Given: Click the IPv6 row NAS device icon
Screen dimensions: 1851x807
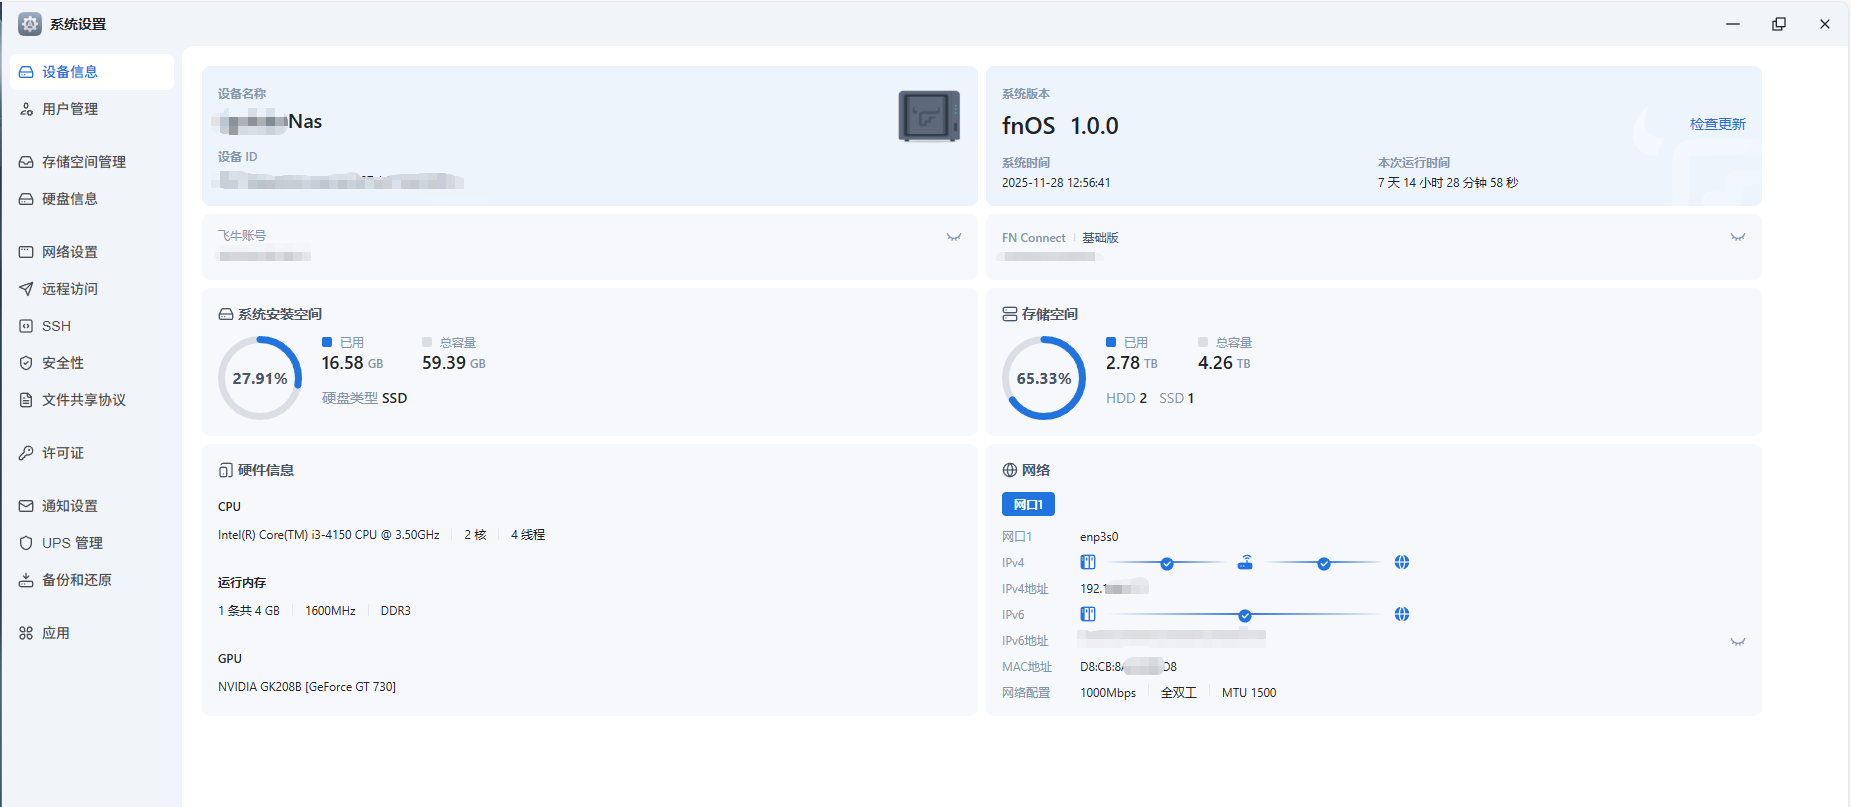Looking at the screenshot, I should pos(1088,614).
